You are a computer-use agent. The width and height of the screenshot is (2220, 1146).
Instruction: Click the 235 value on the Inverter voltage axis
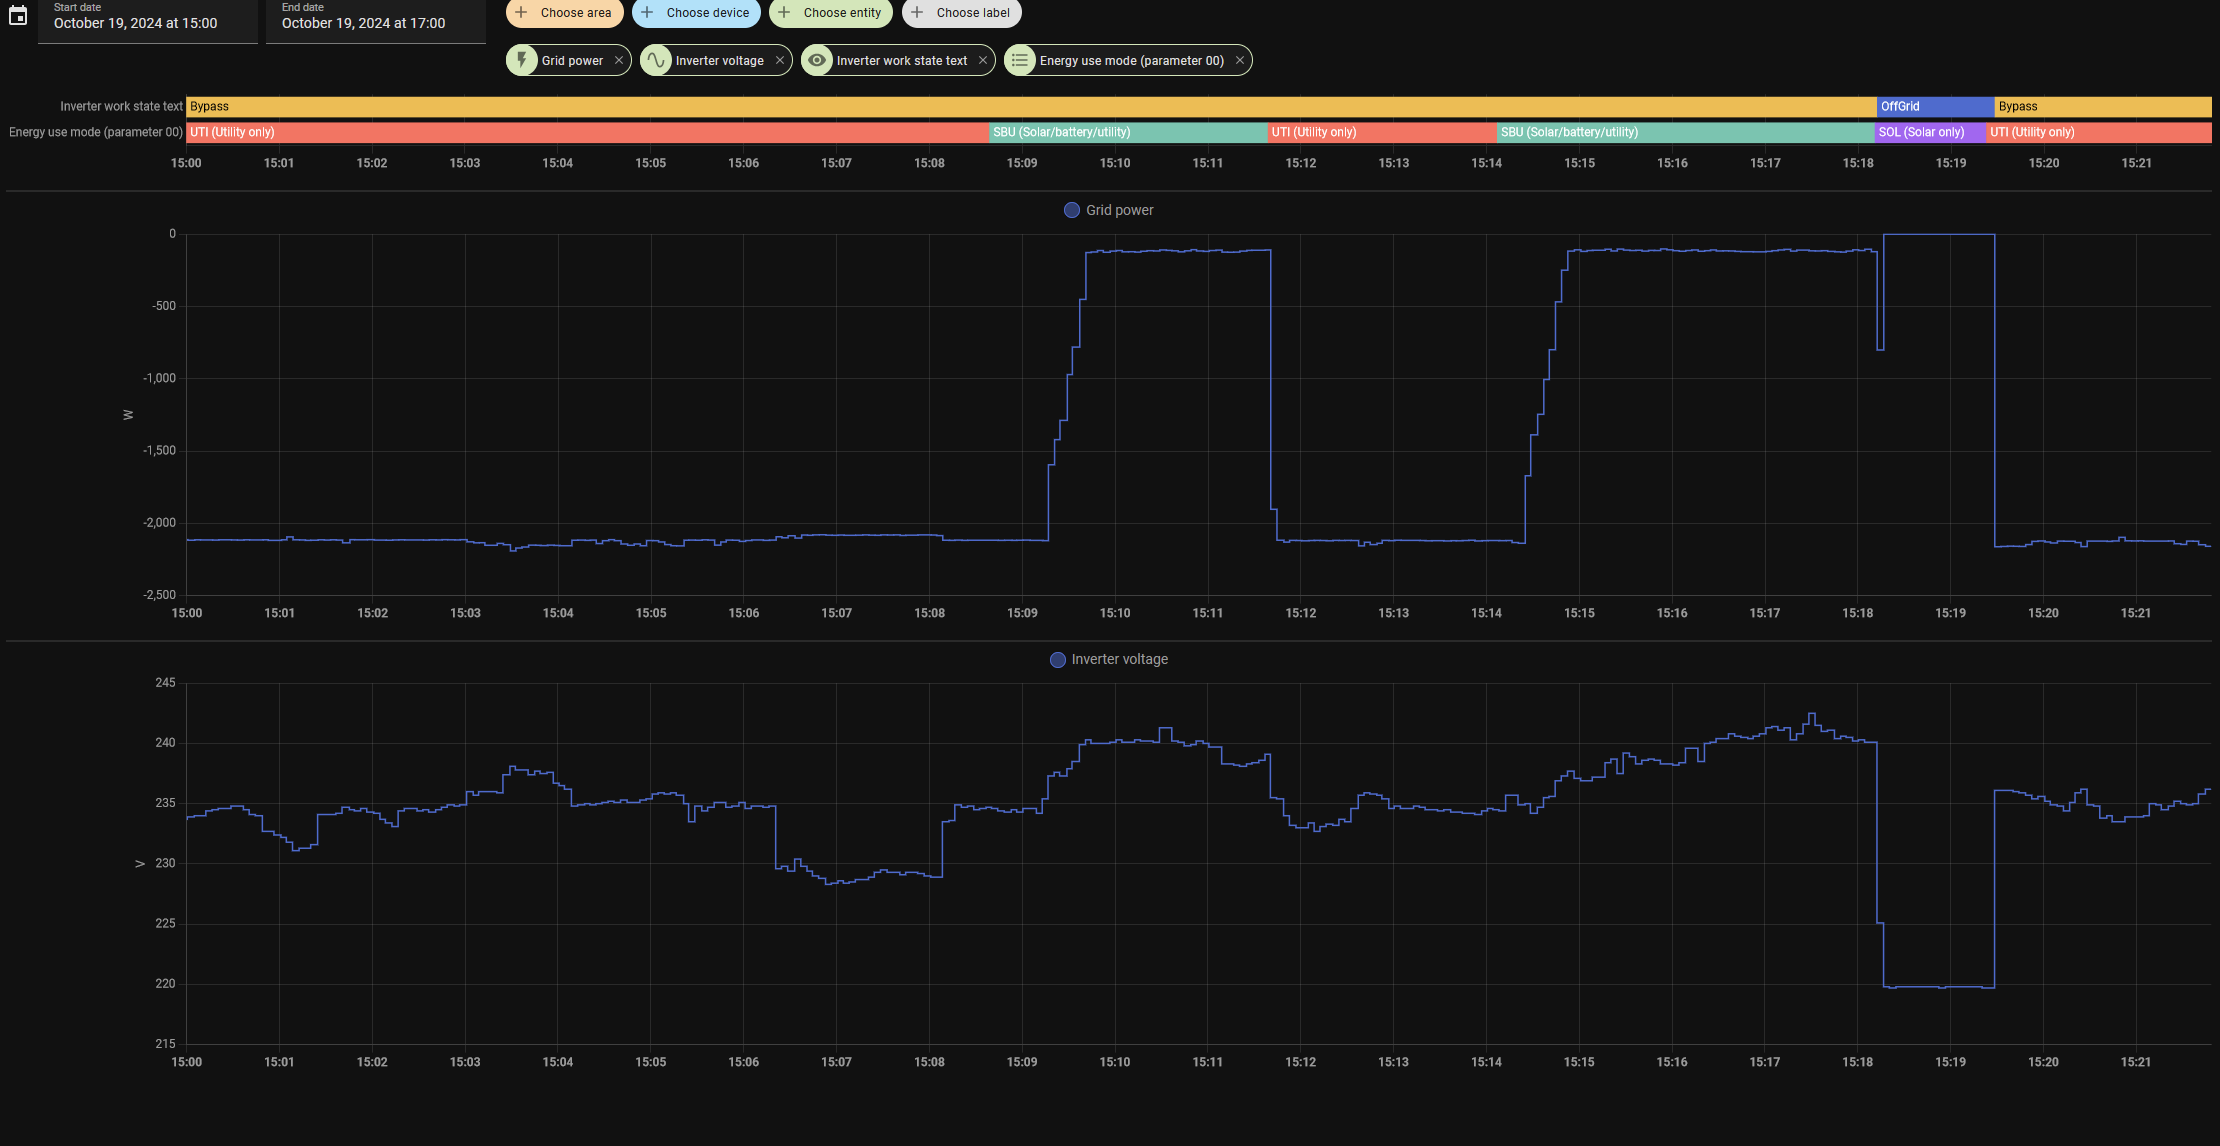[165, 803]
